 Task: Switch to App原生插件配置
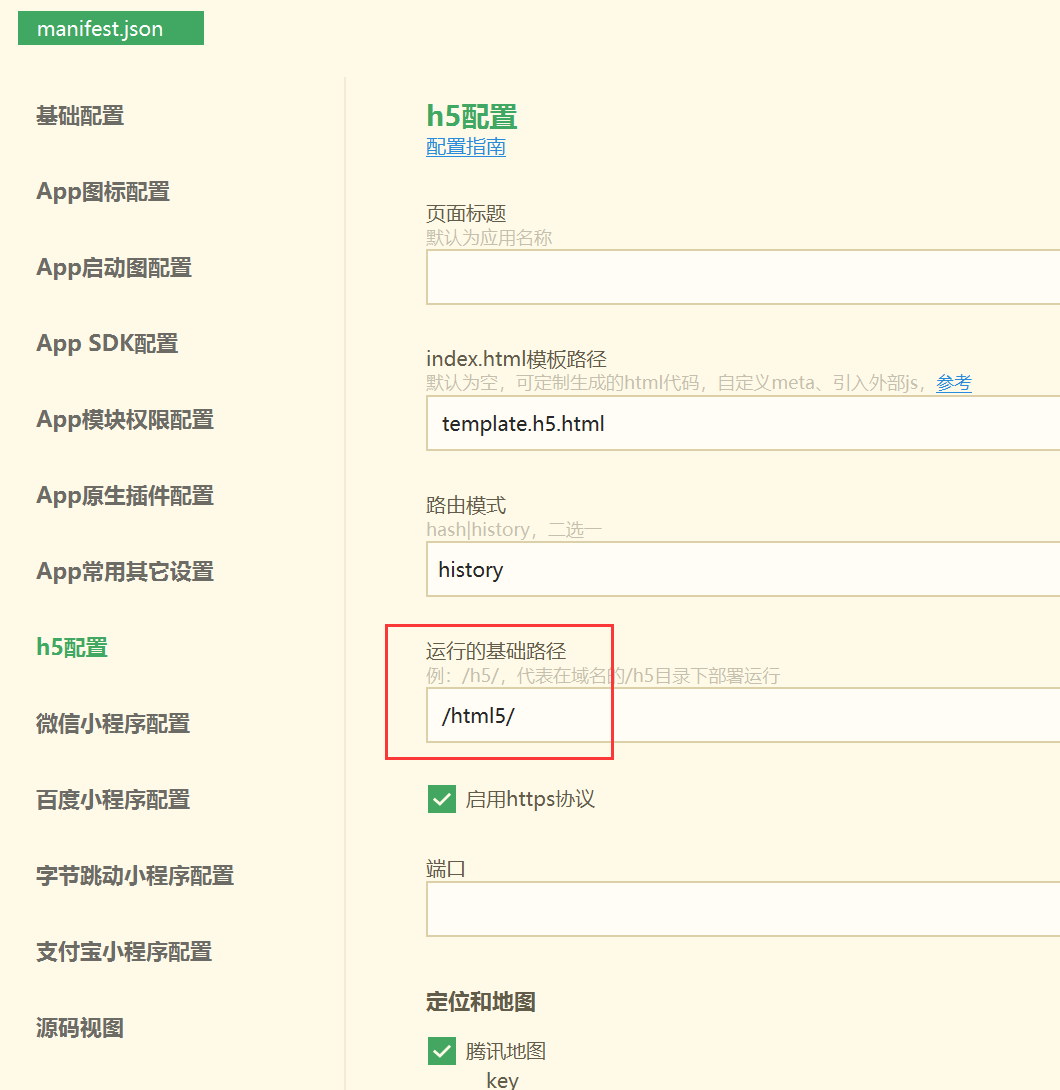coord(125,496)
